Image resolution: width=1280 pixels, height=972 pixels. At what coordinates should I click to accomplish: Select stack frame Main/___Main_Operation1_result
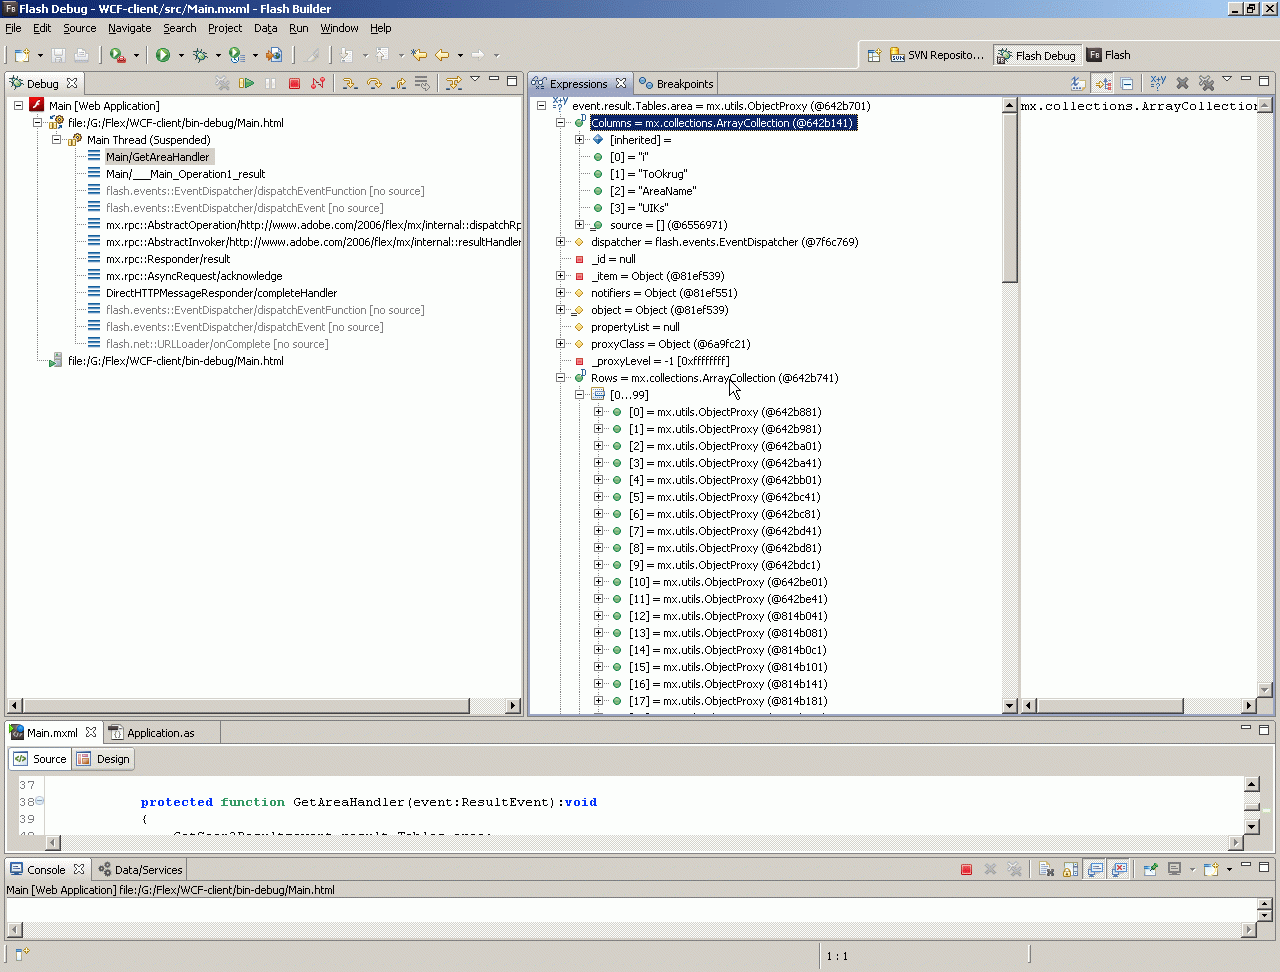pyautogui.click(x=185, y=174)
